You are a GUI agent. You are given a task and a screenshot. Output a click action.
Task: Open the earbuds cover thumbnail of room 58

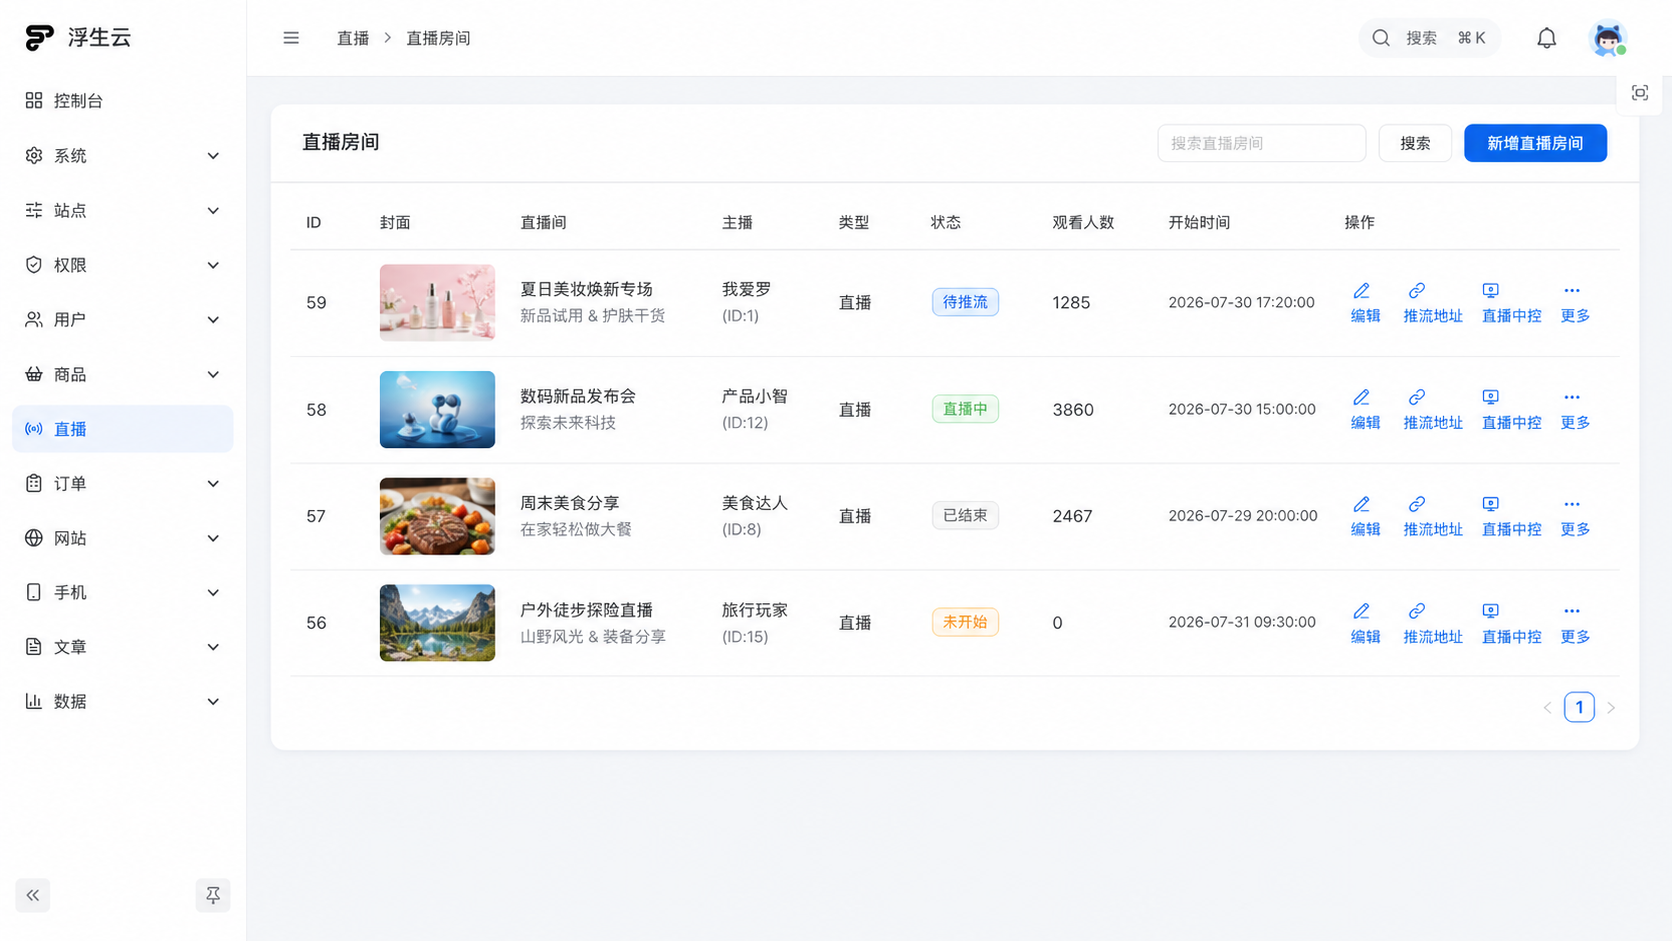click(437, 410)
